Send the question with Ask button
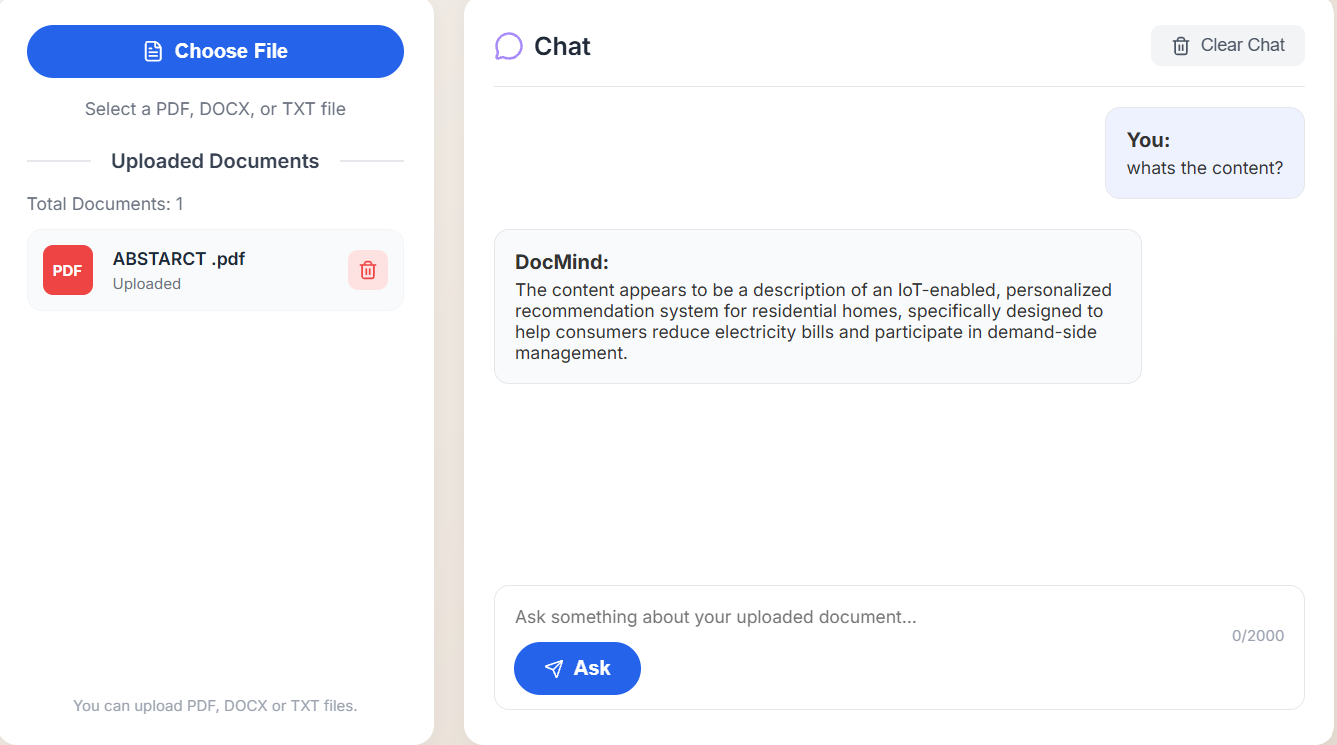 577,668
